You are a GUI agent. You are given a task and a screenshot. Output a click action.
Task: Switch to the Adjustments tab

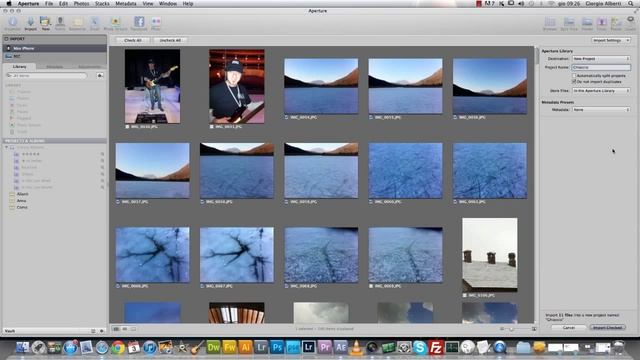[x=89, y=67]
